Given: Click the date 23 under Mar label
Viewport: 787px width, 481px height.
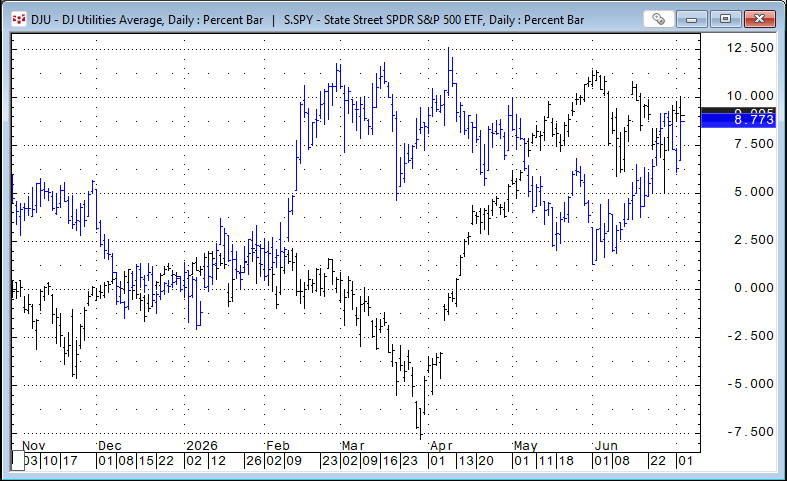Looking at the screenshot, I should click(x=410, y=461).
